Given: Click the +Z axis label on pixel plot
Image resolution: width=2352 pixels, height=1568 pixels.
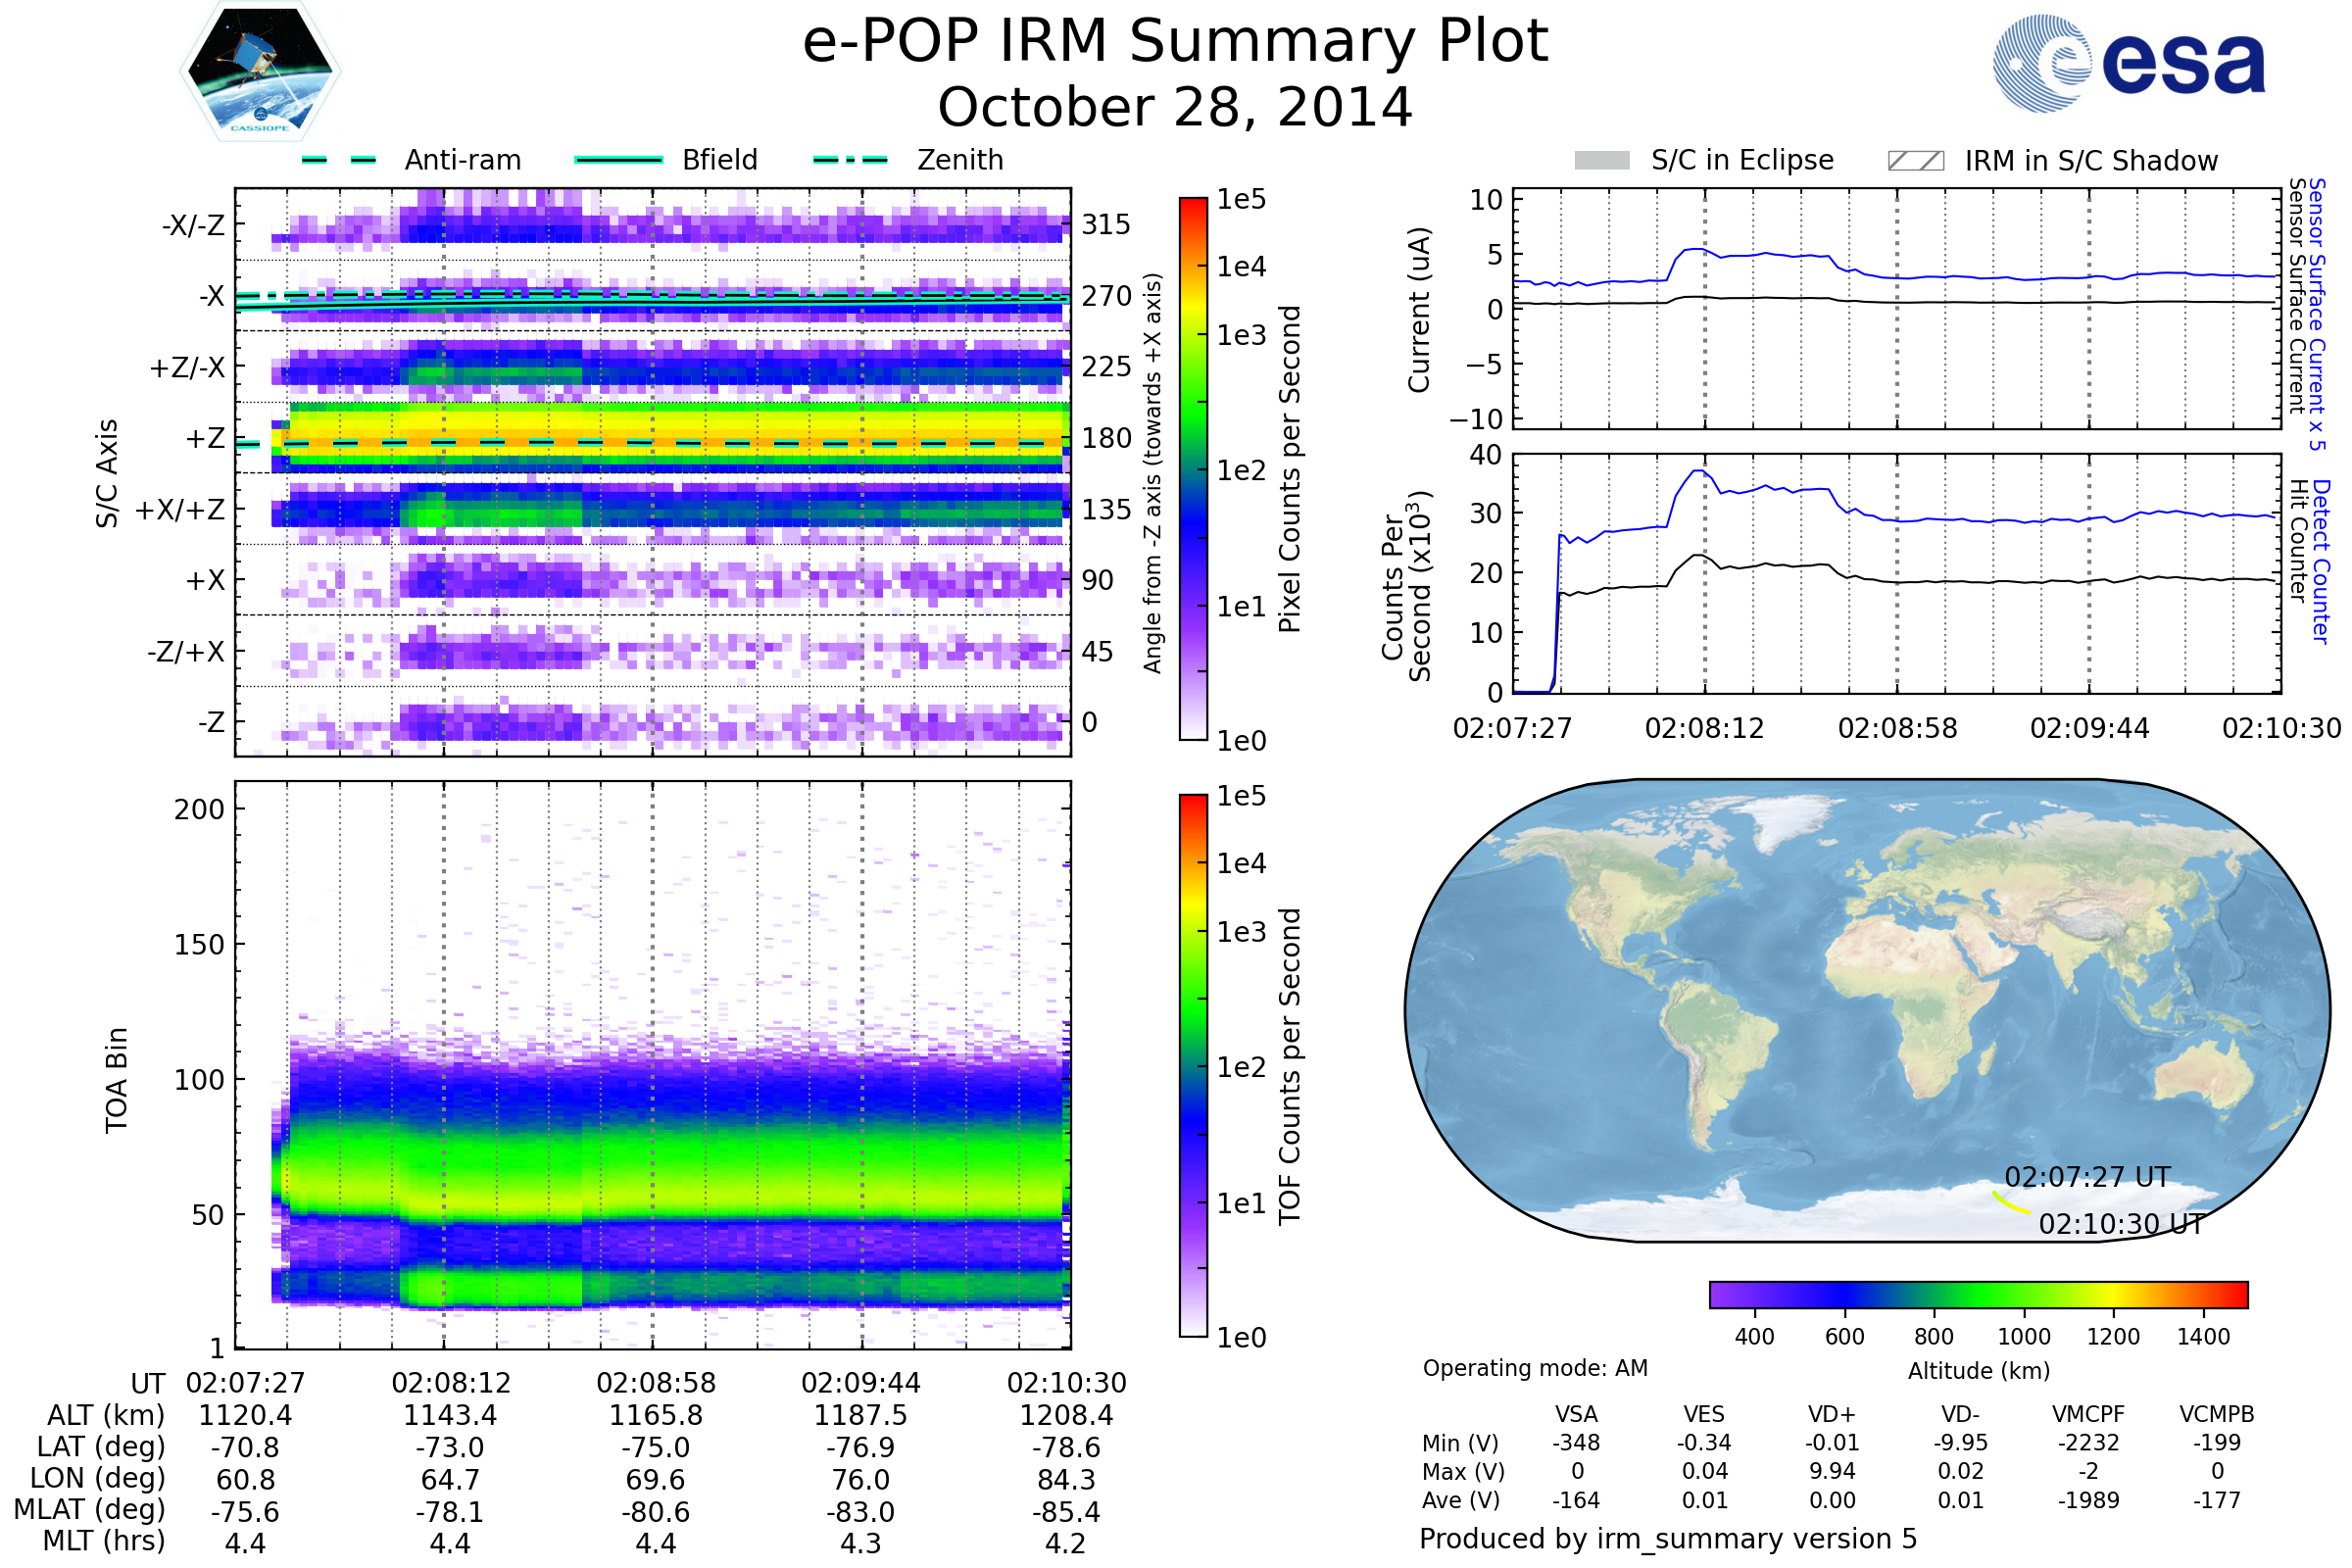Looking at the screenshot, I should tap(205, 439).
